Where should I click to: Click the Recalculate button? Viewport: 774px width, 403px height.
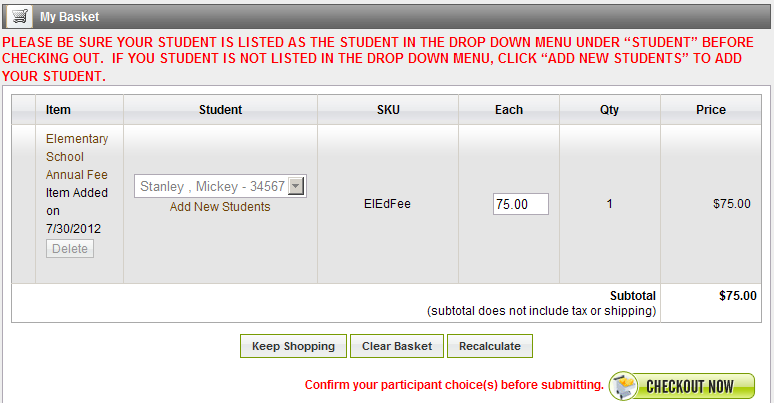(490, 346)
